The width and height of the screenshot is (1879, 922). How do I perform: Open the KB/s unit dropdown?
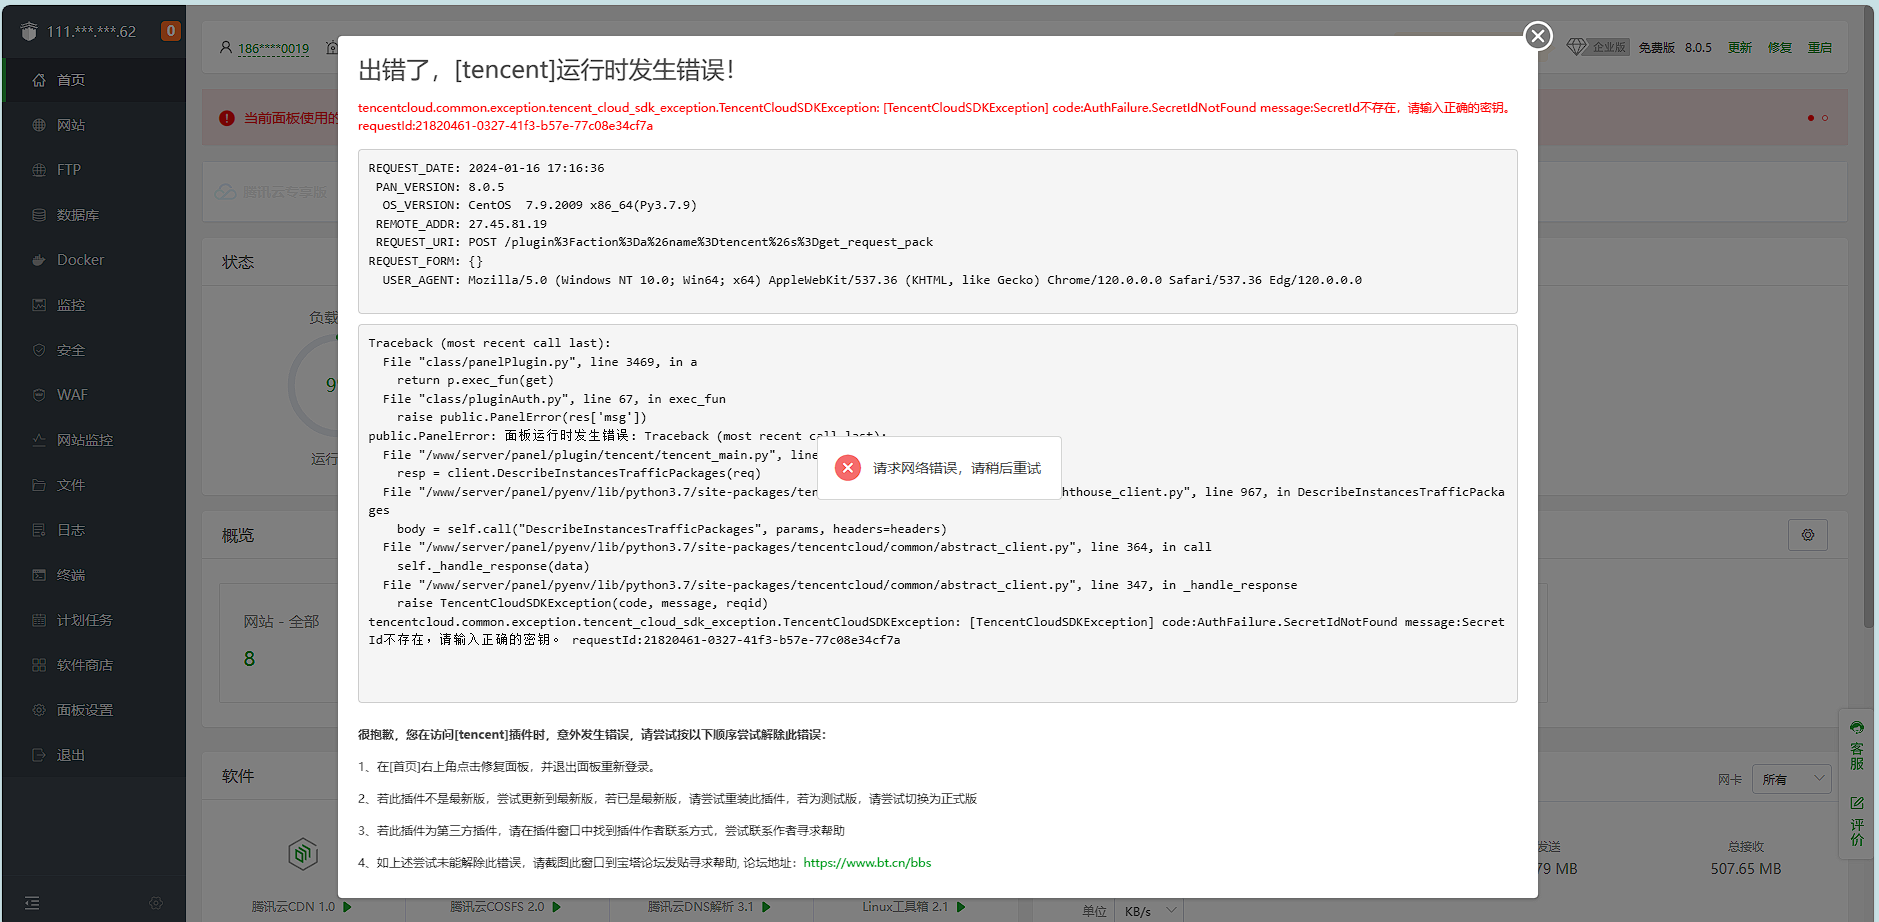[x=1148, y=911]
